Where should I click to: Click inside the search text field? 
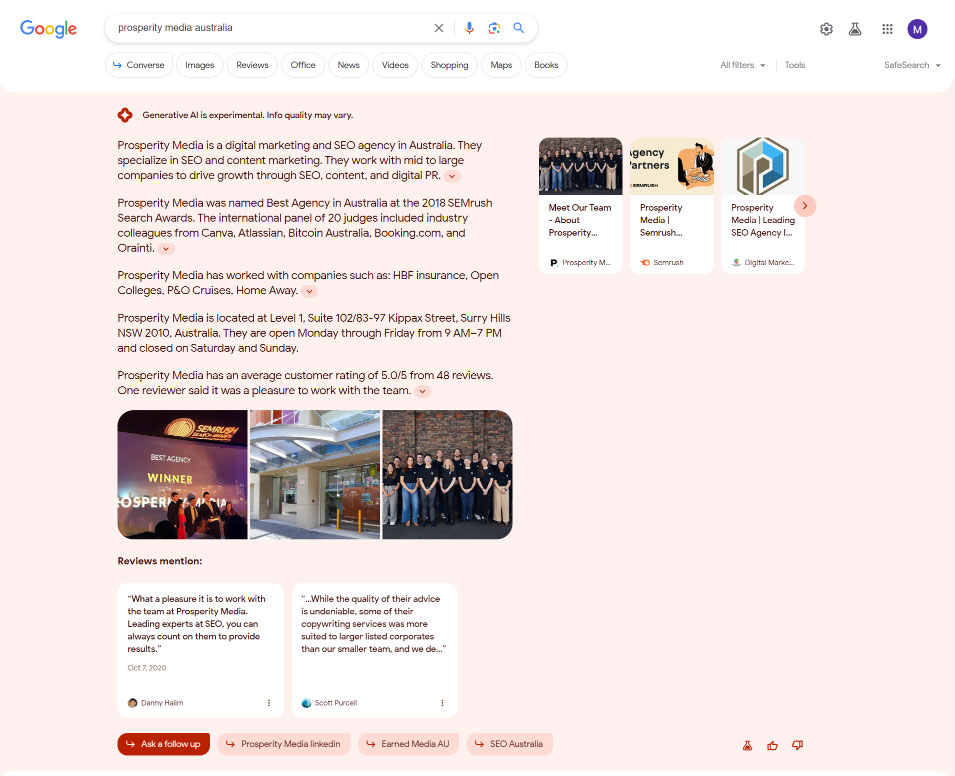pyautogui.click(x=271, y=28)
